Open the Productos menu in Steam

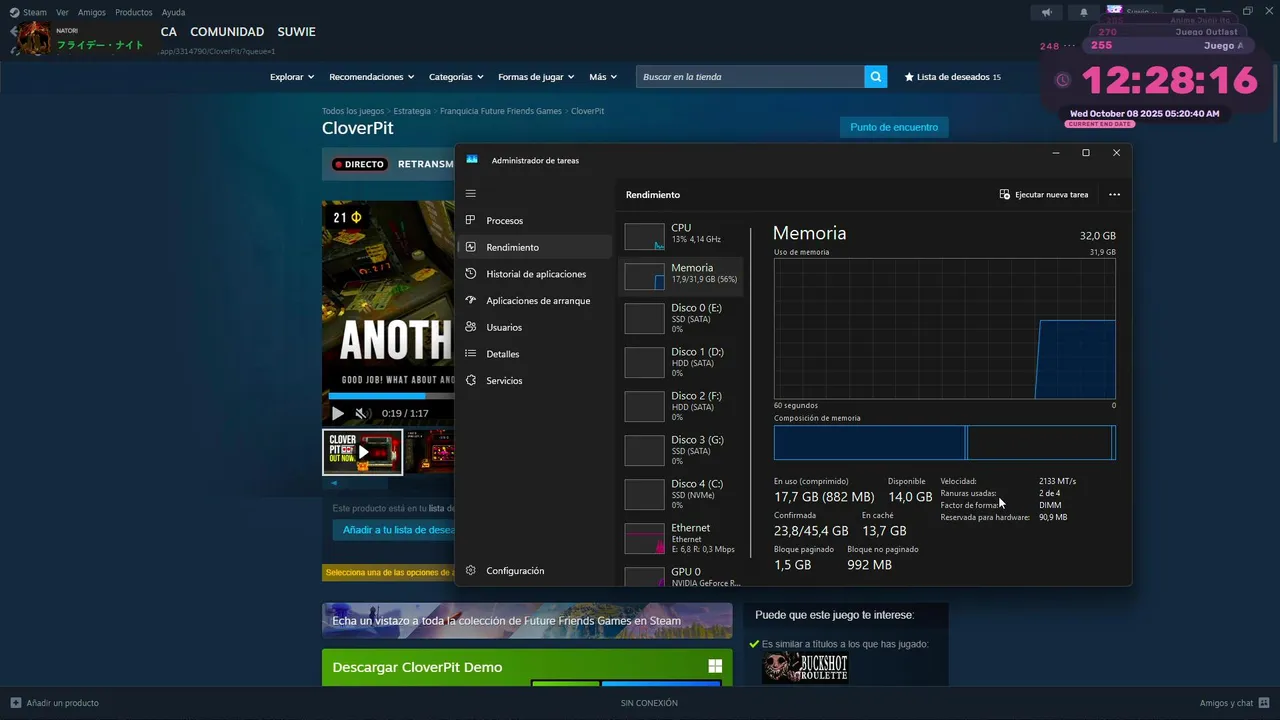click(x=134, y=13)
